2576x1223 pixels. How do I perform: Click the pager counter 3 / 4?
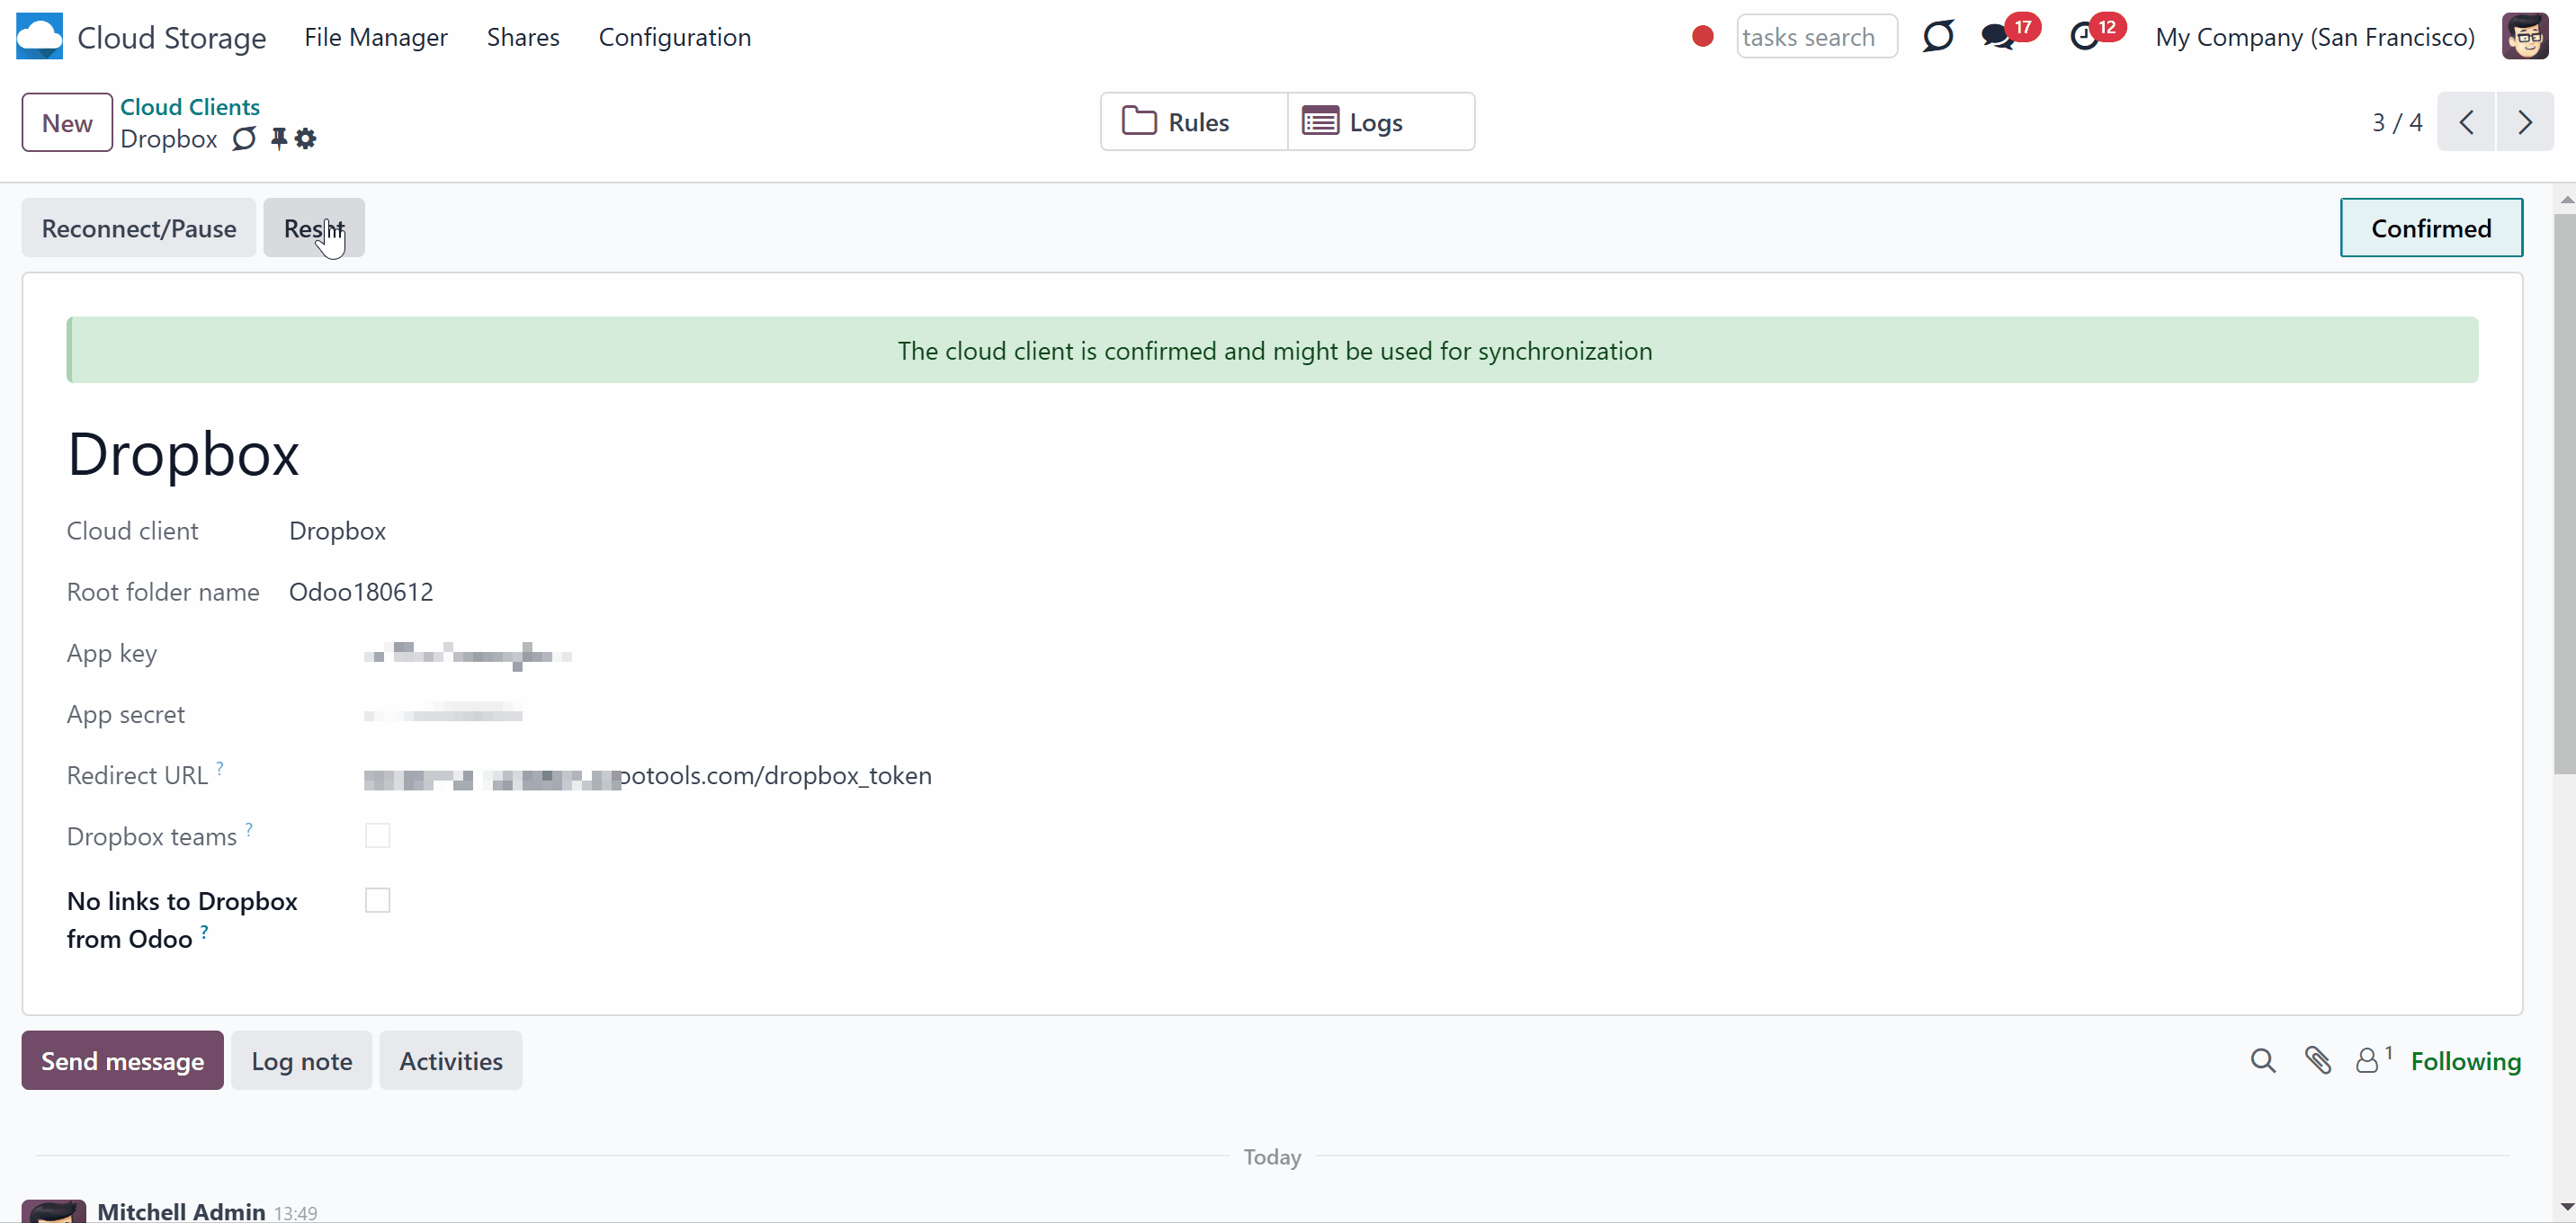pos(2397,122)
